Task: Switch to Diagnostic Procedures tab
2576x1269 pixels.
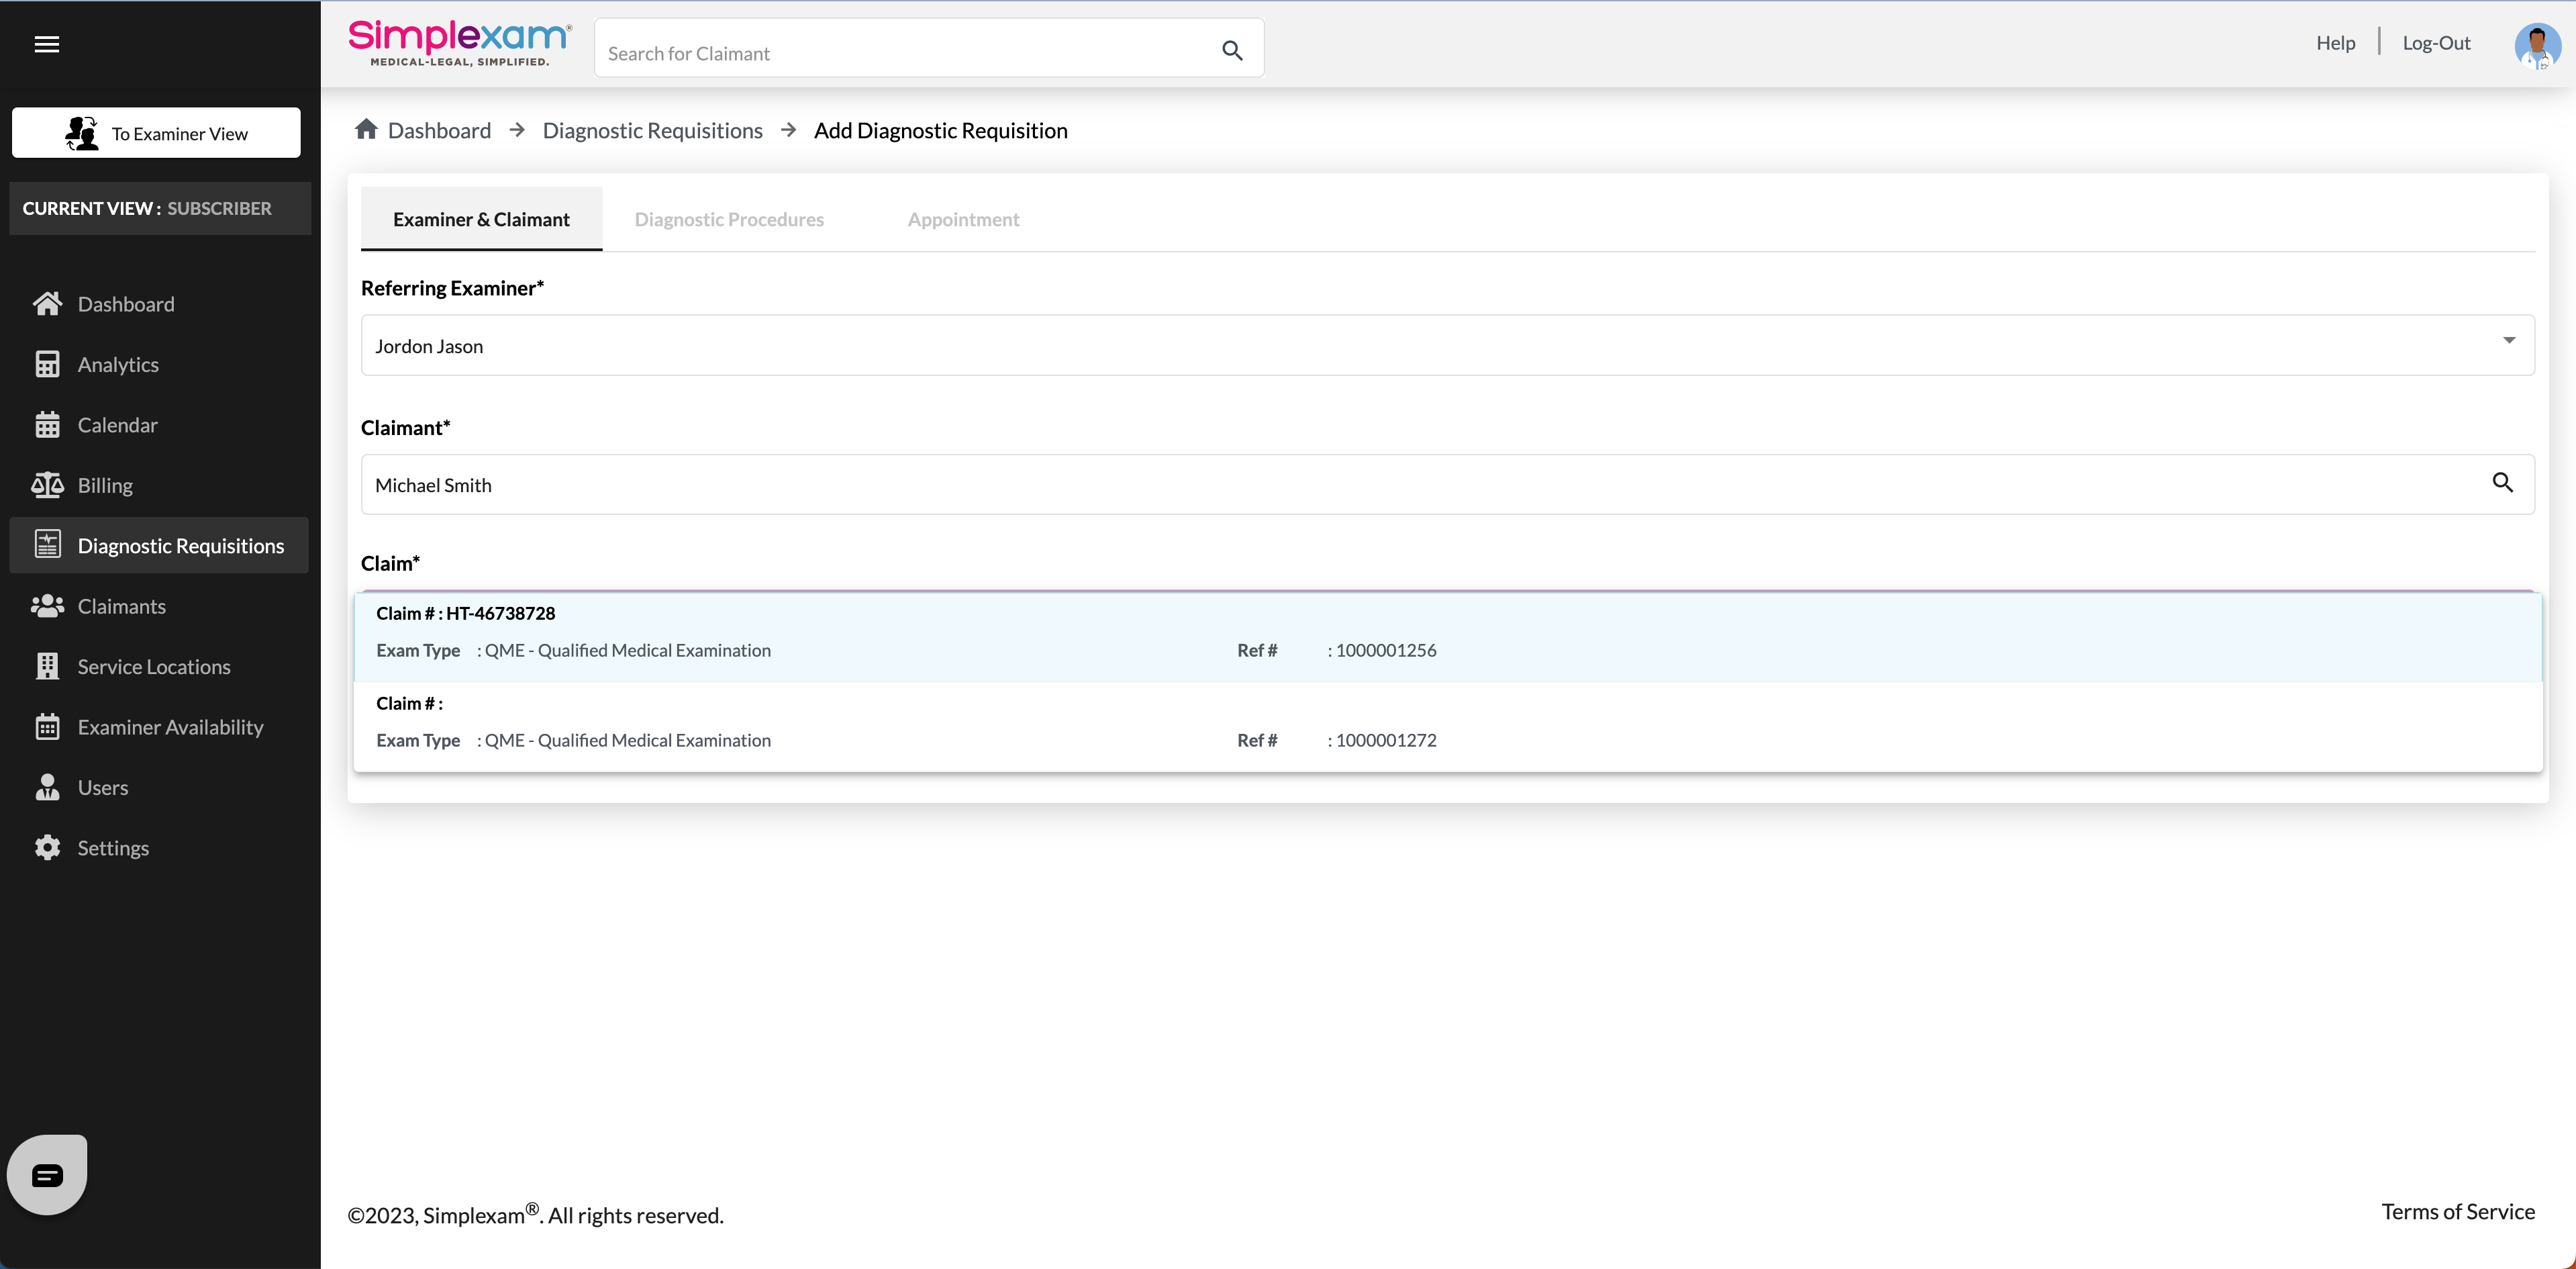Action: point(729,219)
